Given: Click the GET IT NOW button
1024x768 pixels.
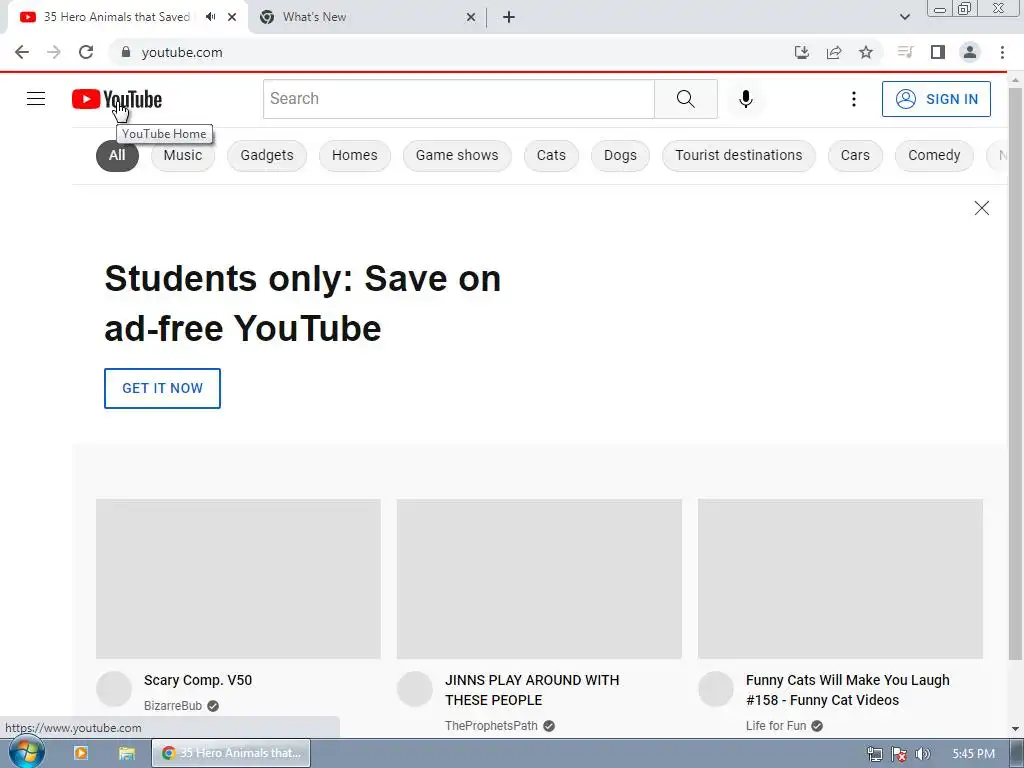Looking at the screenshot, I should tap(163, 389).
